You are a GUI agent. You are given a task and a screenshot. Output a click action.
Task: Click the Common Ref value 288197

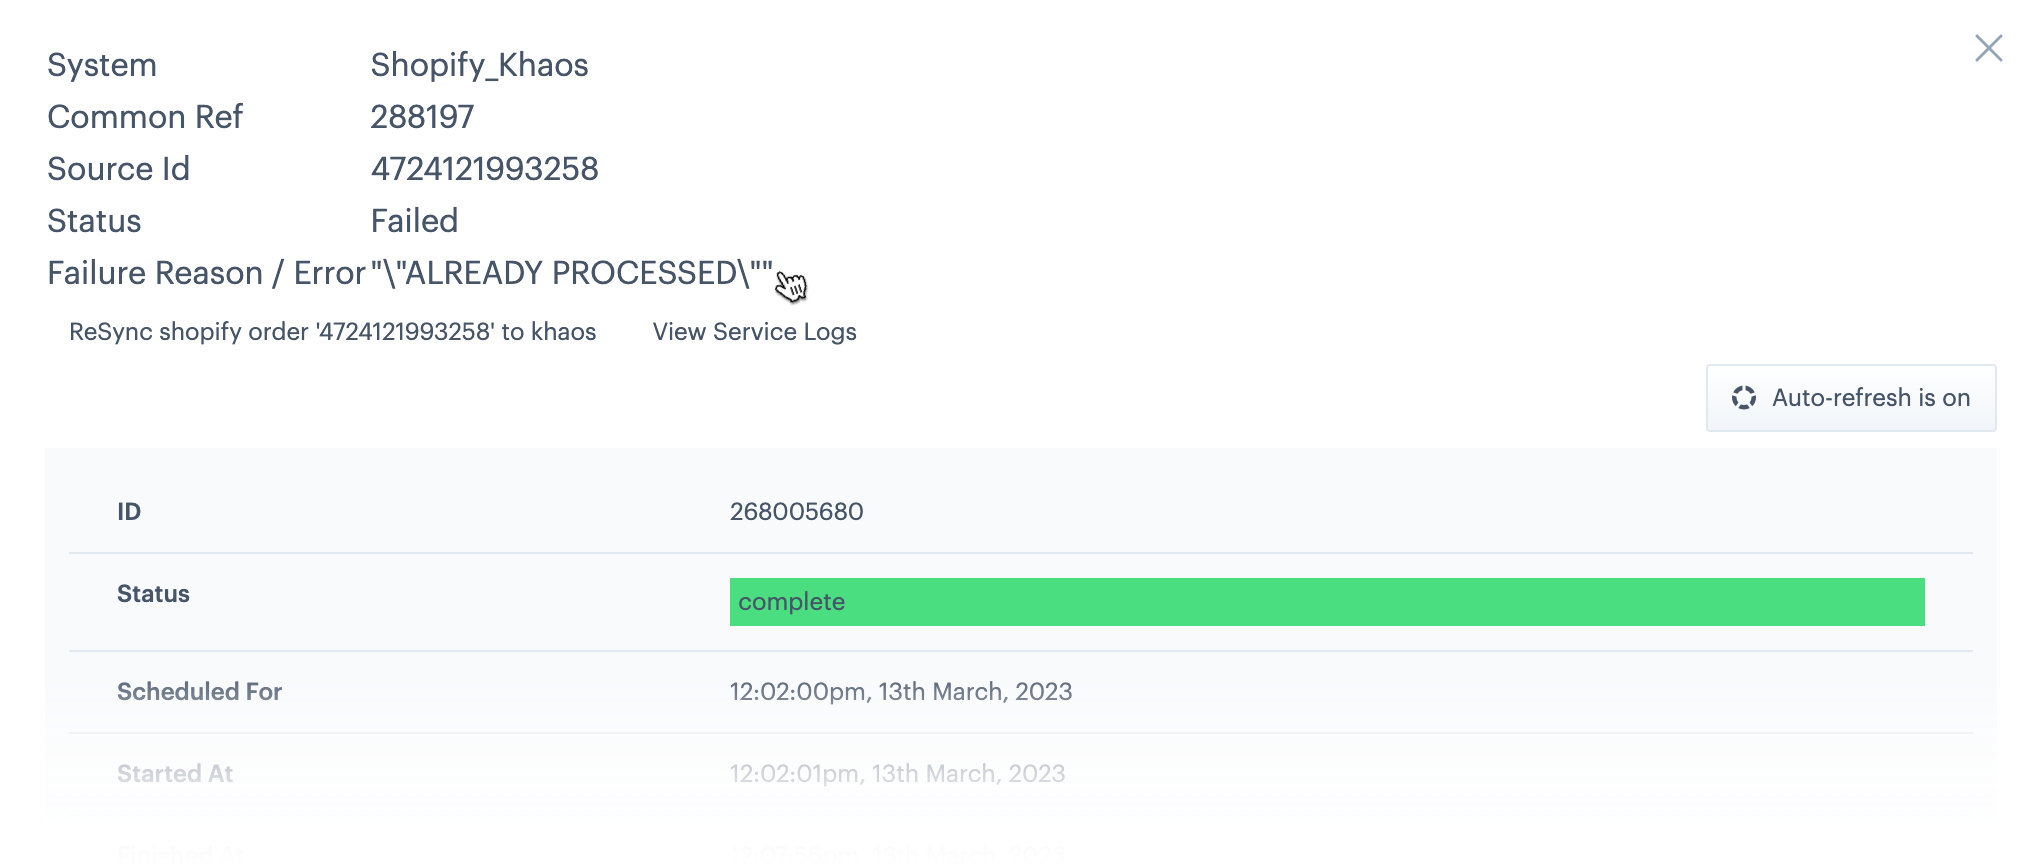pyautogui.click(x=422, y=117)
